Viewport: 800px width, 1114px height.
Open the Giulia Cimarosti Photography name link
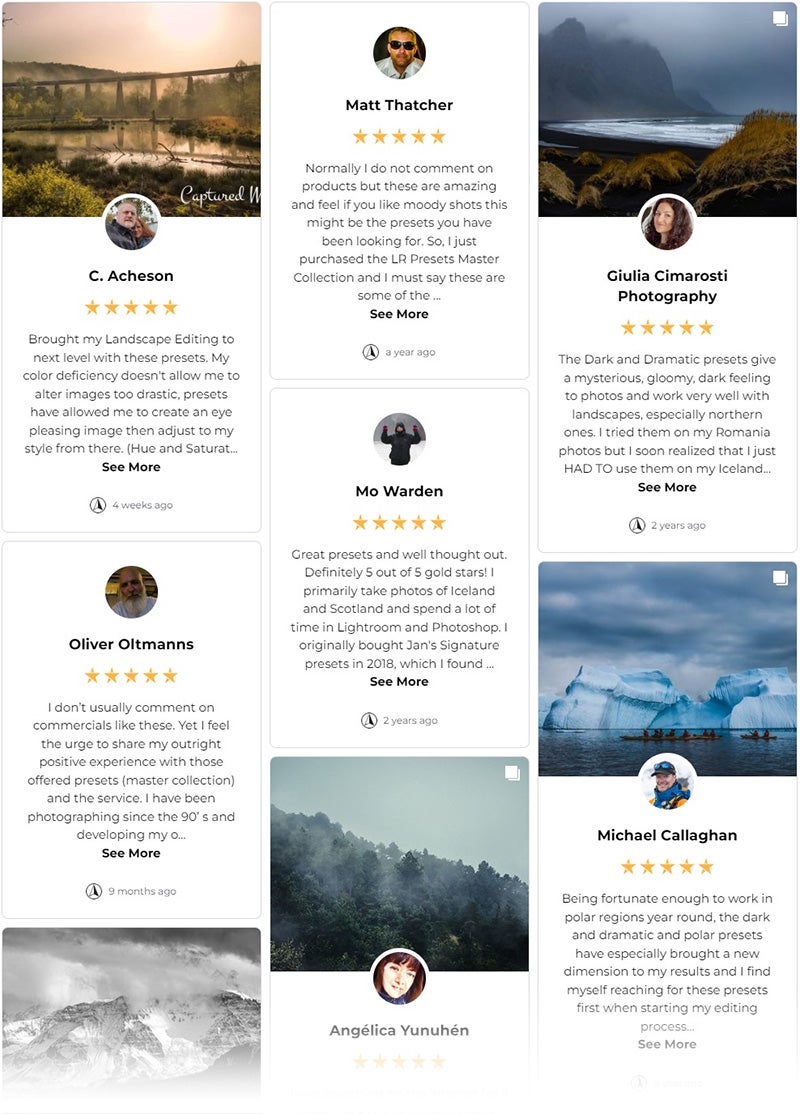pos(667,286)
